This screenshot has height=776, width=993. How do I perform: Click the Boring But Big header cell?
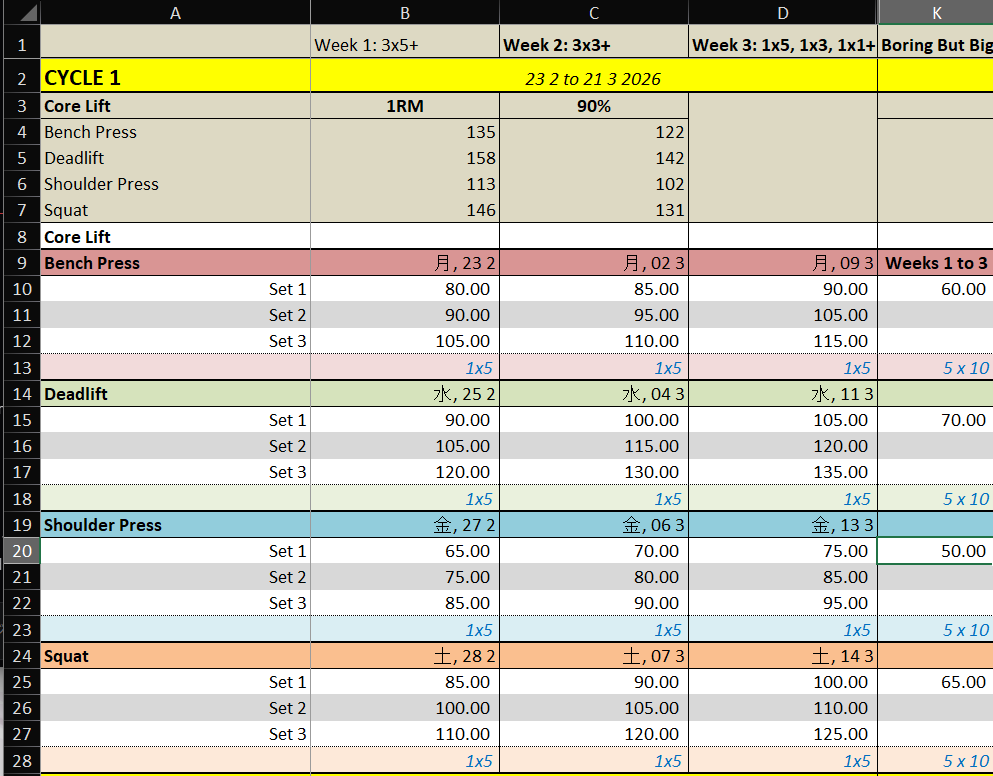pos(935,44)
